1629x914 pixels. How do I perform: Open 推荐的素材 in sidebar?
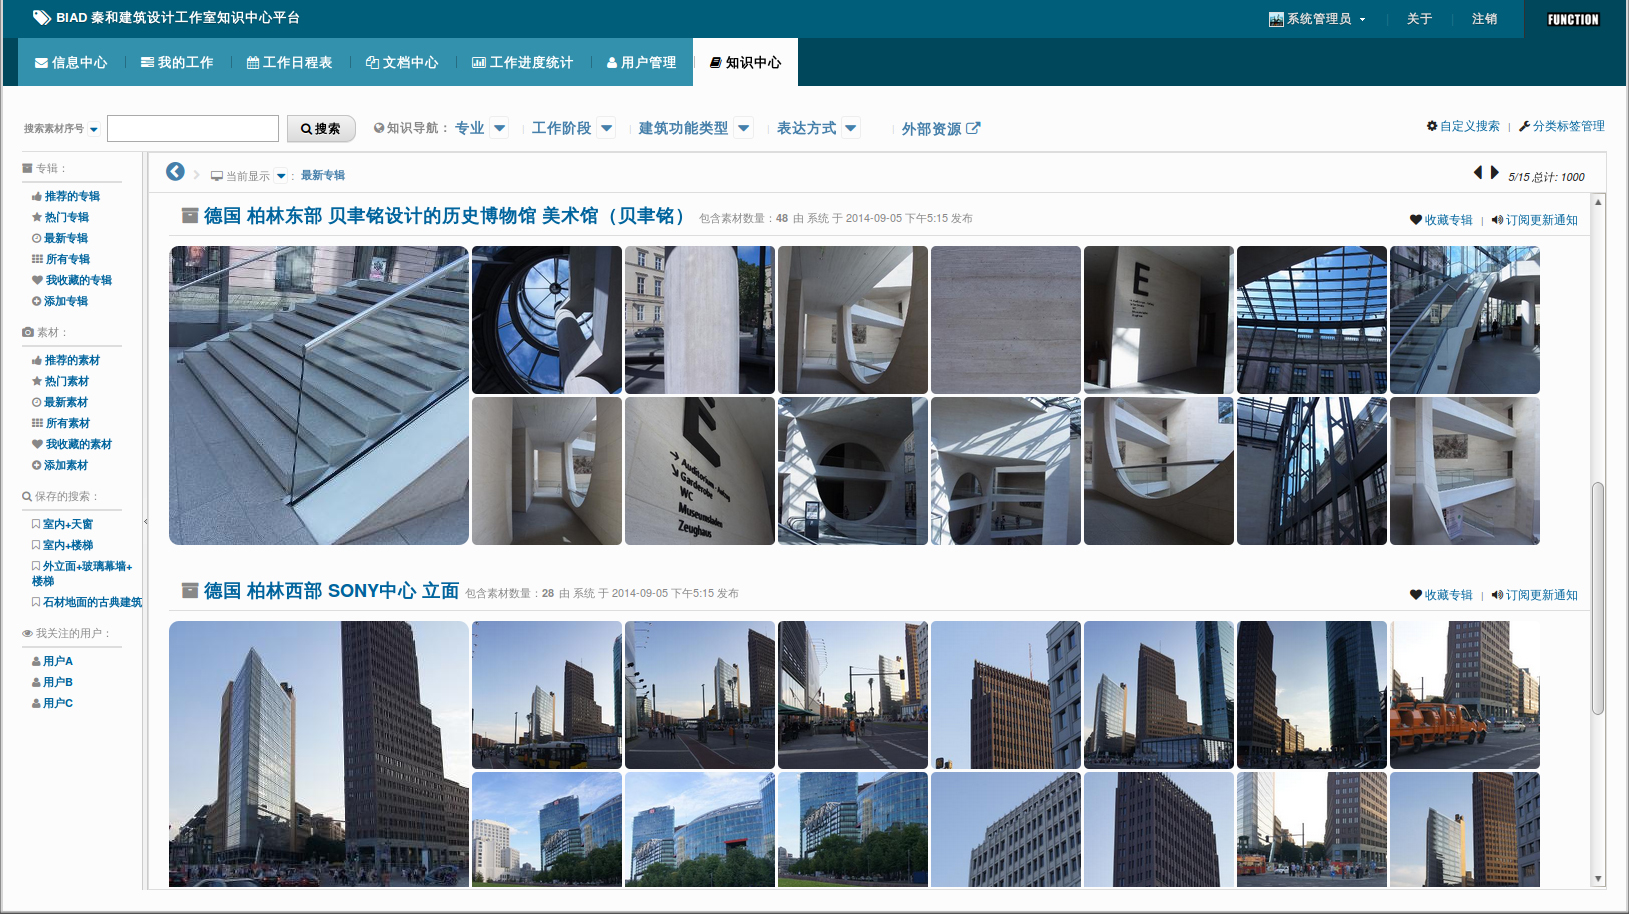tap(66, 360)
